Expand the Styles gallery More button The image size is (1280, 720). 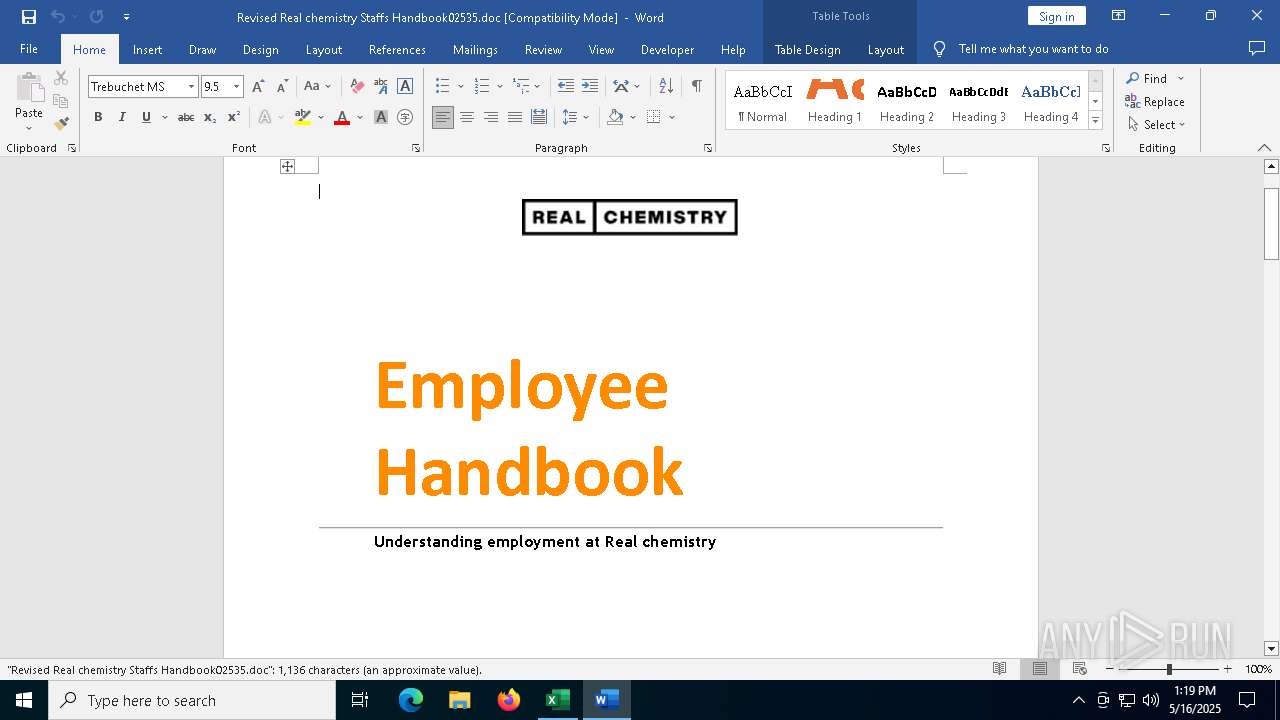[1096, 122]
